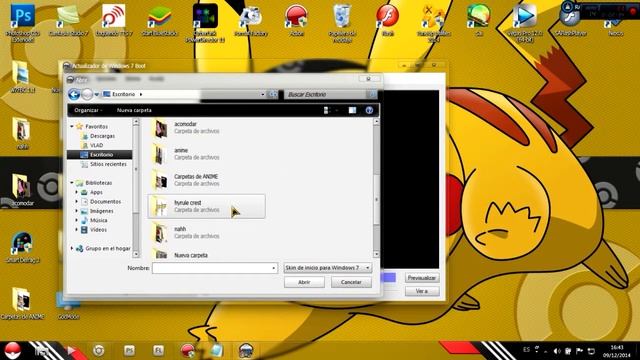Select the acomodar folder in file list
This screenshot has height=360, width=640.
[x=206, y=128]
